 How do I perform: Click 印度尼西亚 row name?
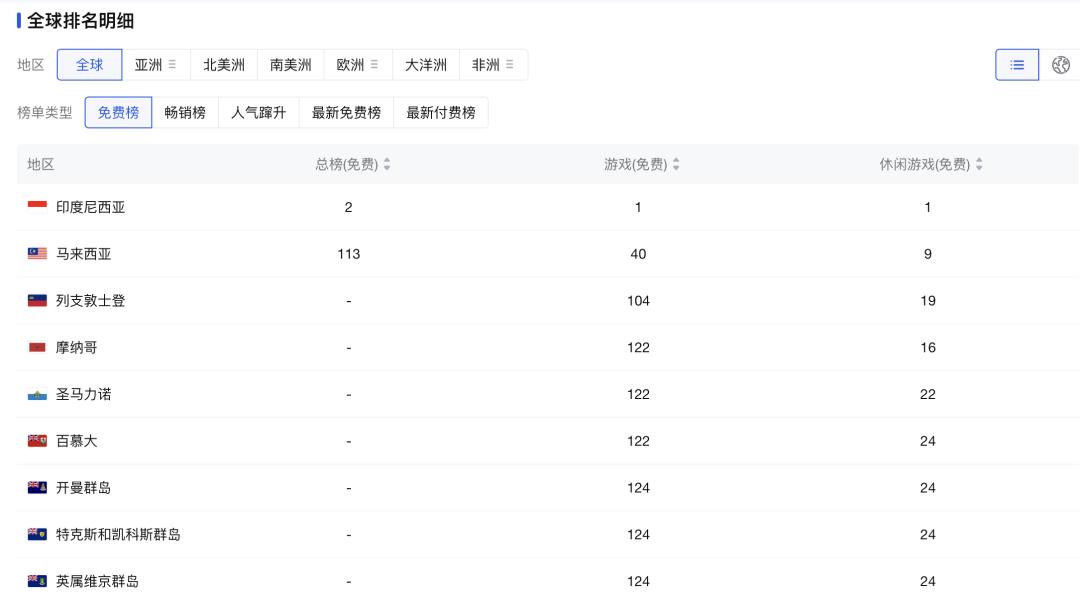[x=90, y=207]
